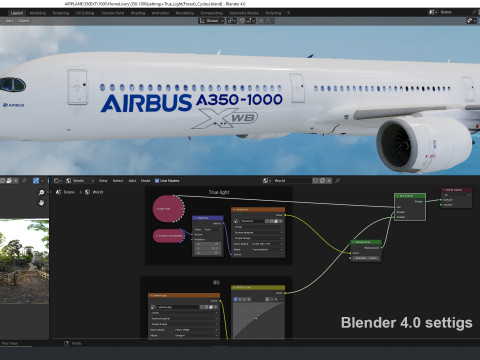Open the snapping options dropdown
480x360 pixels.
click(x=250, y=21)
